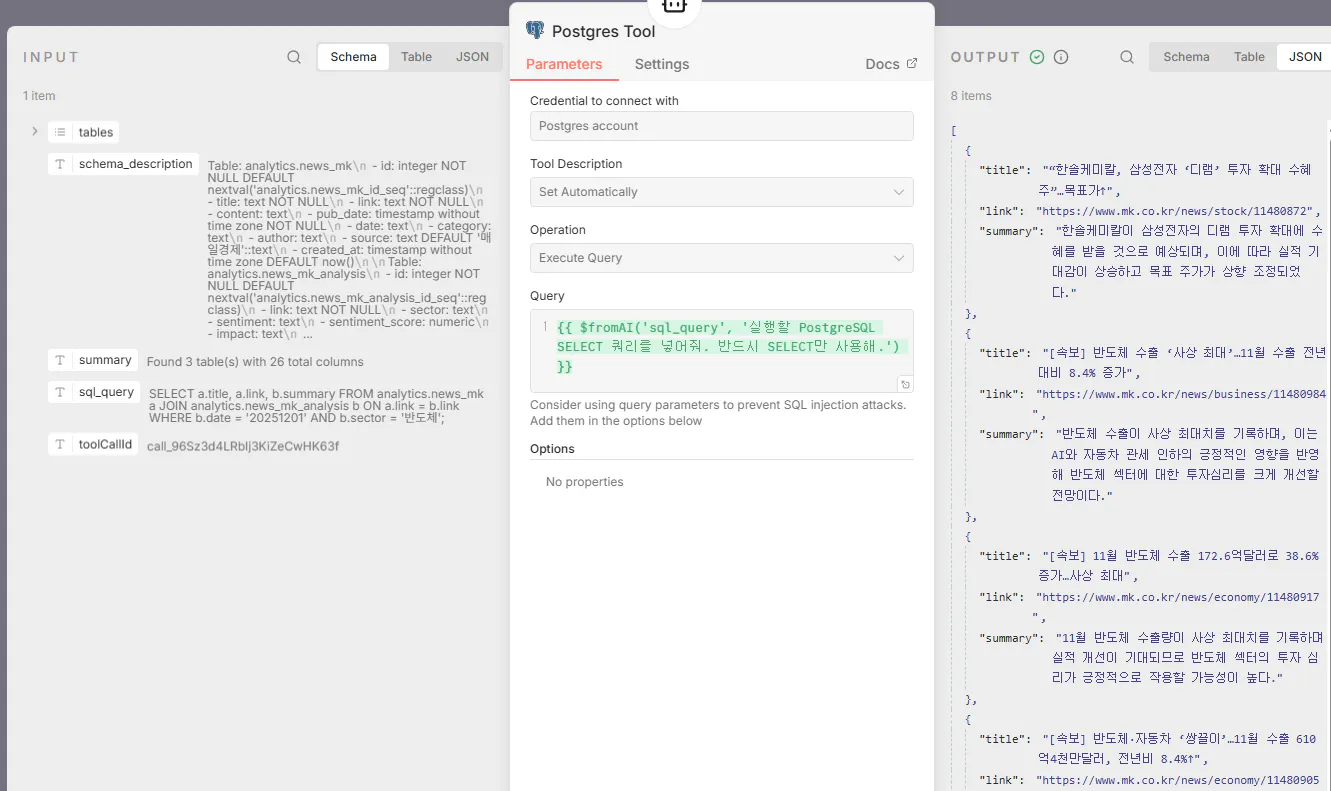Select the sql_query field pill
The height and width of the screenshot is (791, 1331).
(x=94, y=392)
